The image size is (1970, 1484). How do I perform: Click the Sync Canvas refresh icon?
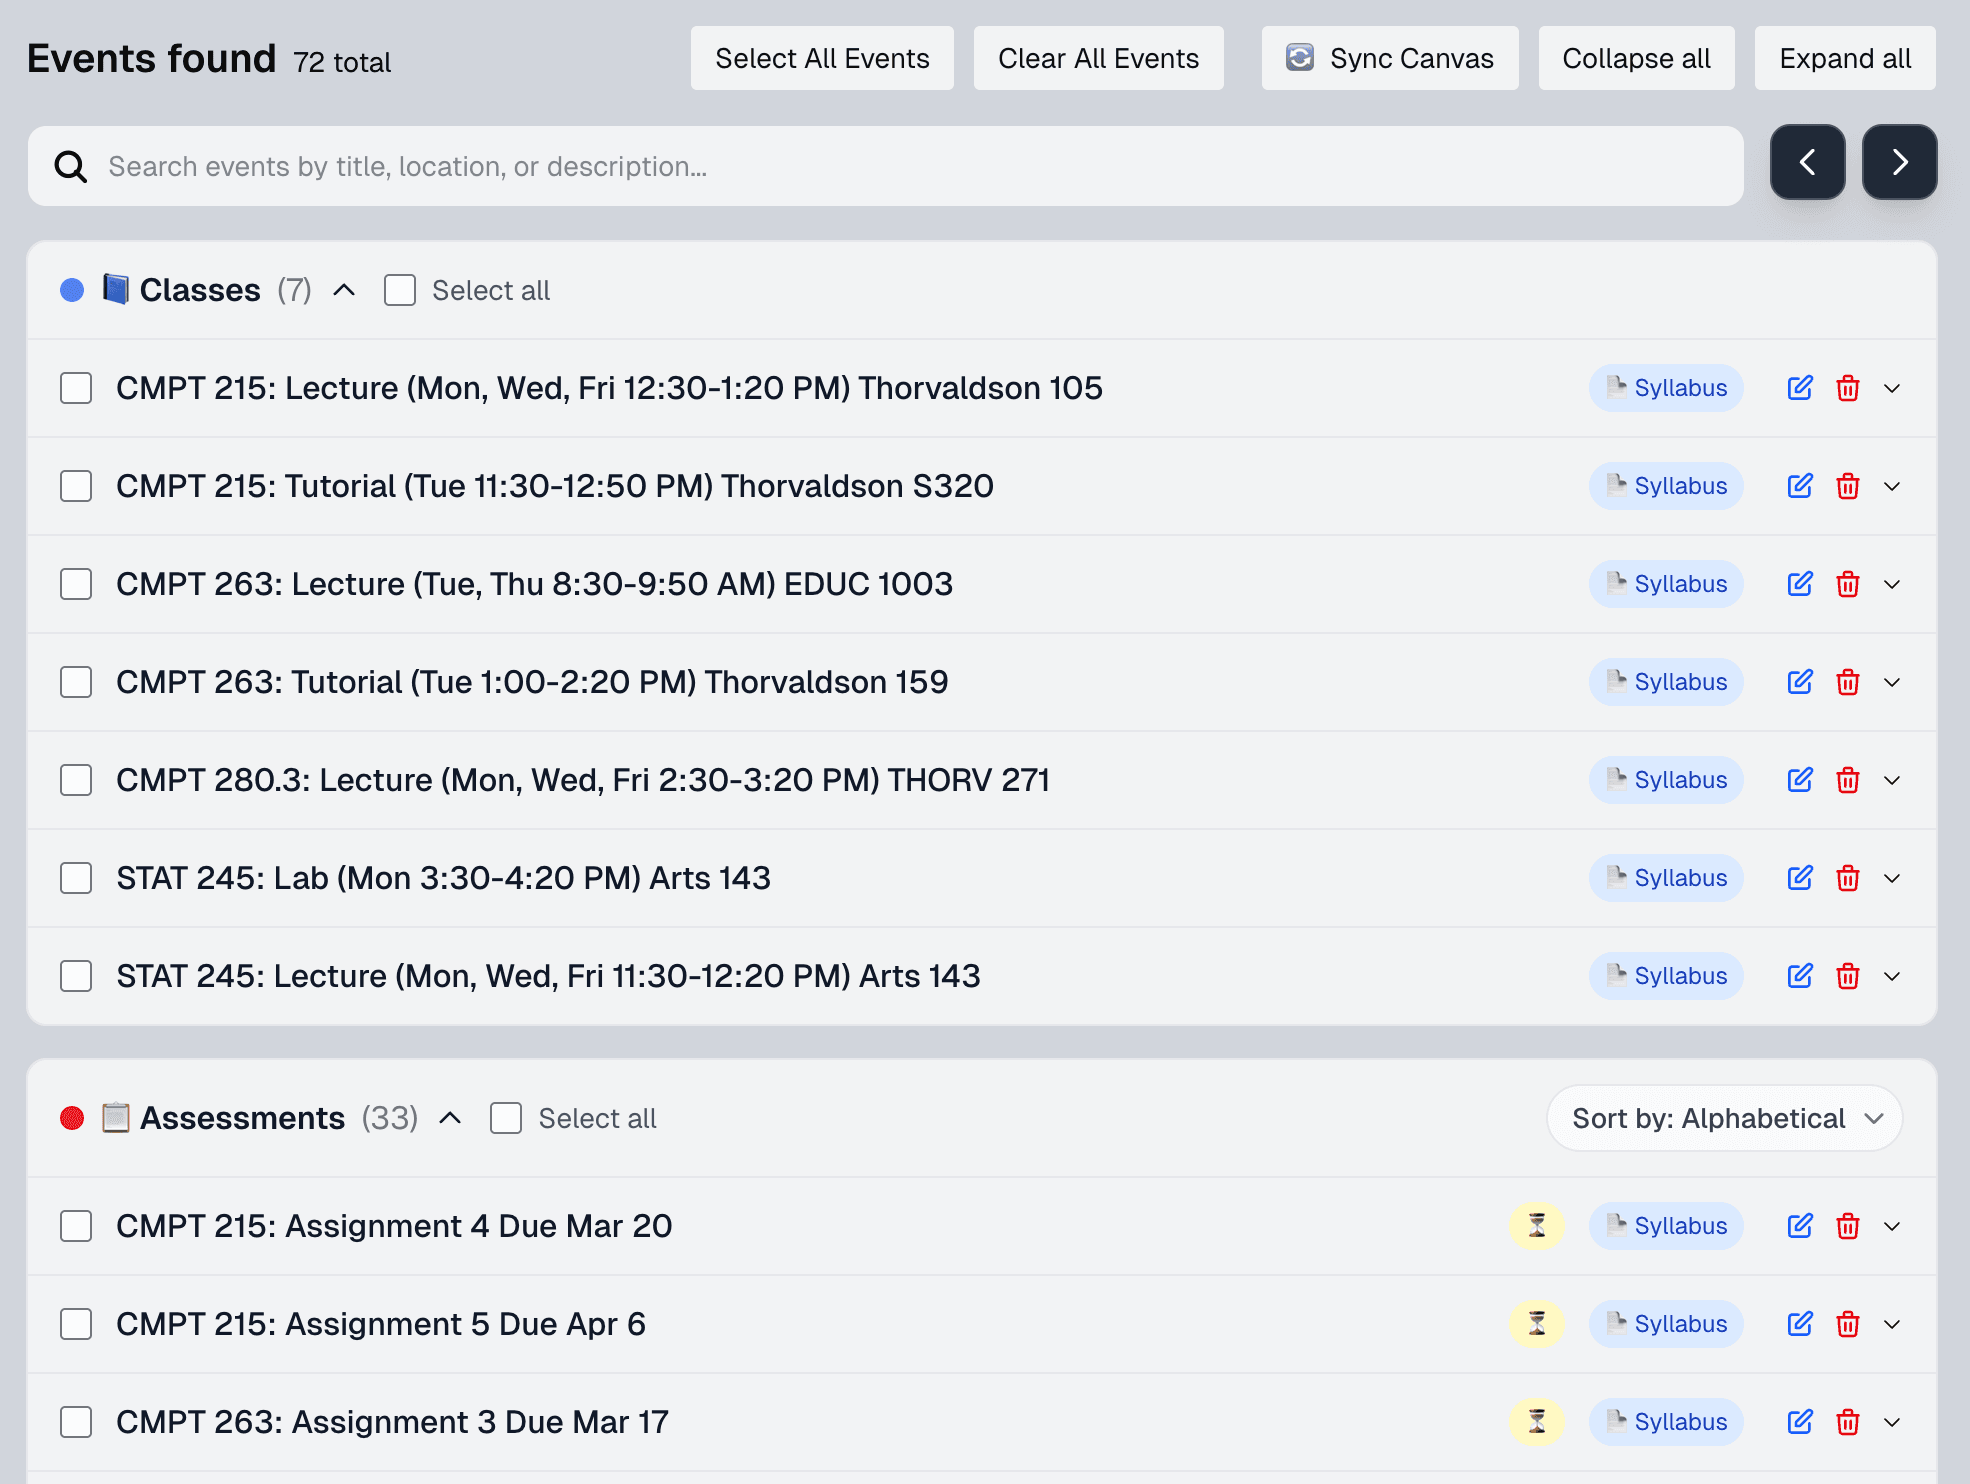click(1299, 58)
